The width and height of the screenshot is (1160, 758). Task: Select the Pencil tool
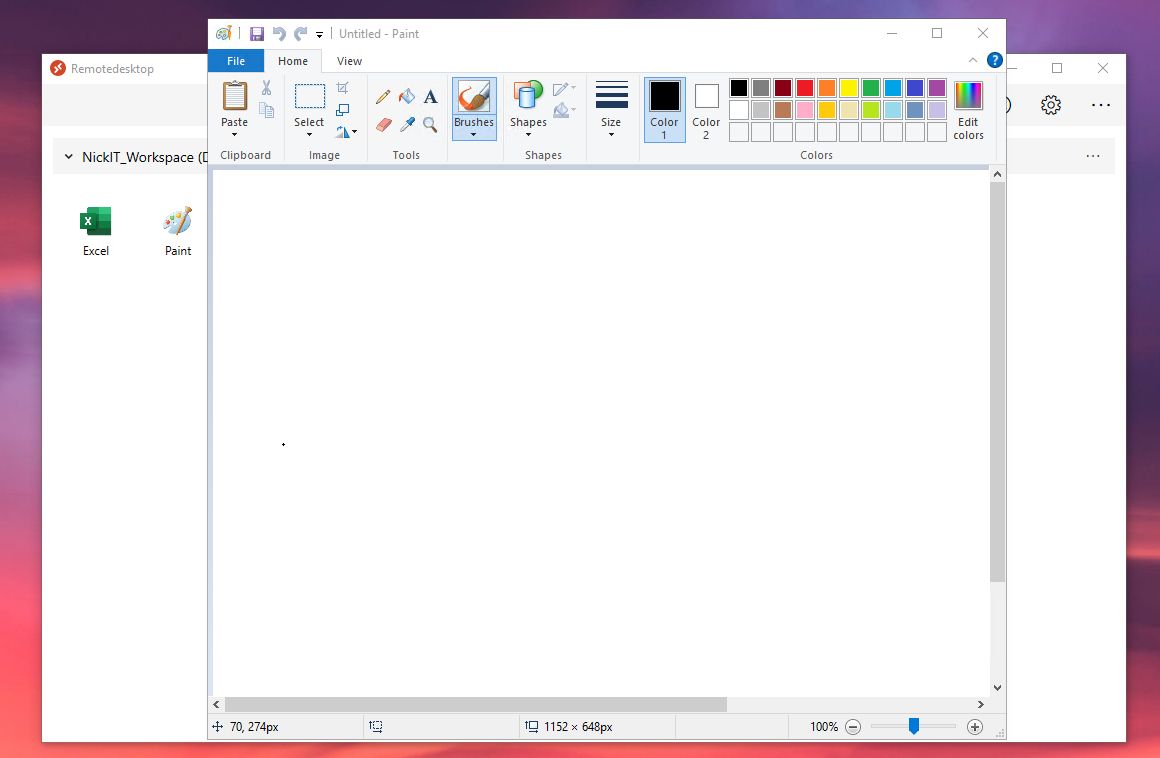pos(383,97)
